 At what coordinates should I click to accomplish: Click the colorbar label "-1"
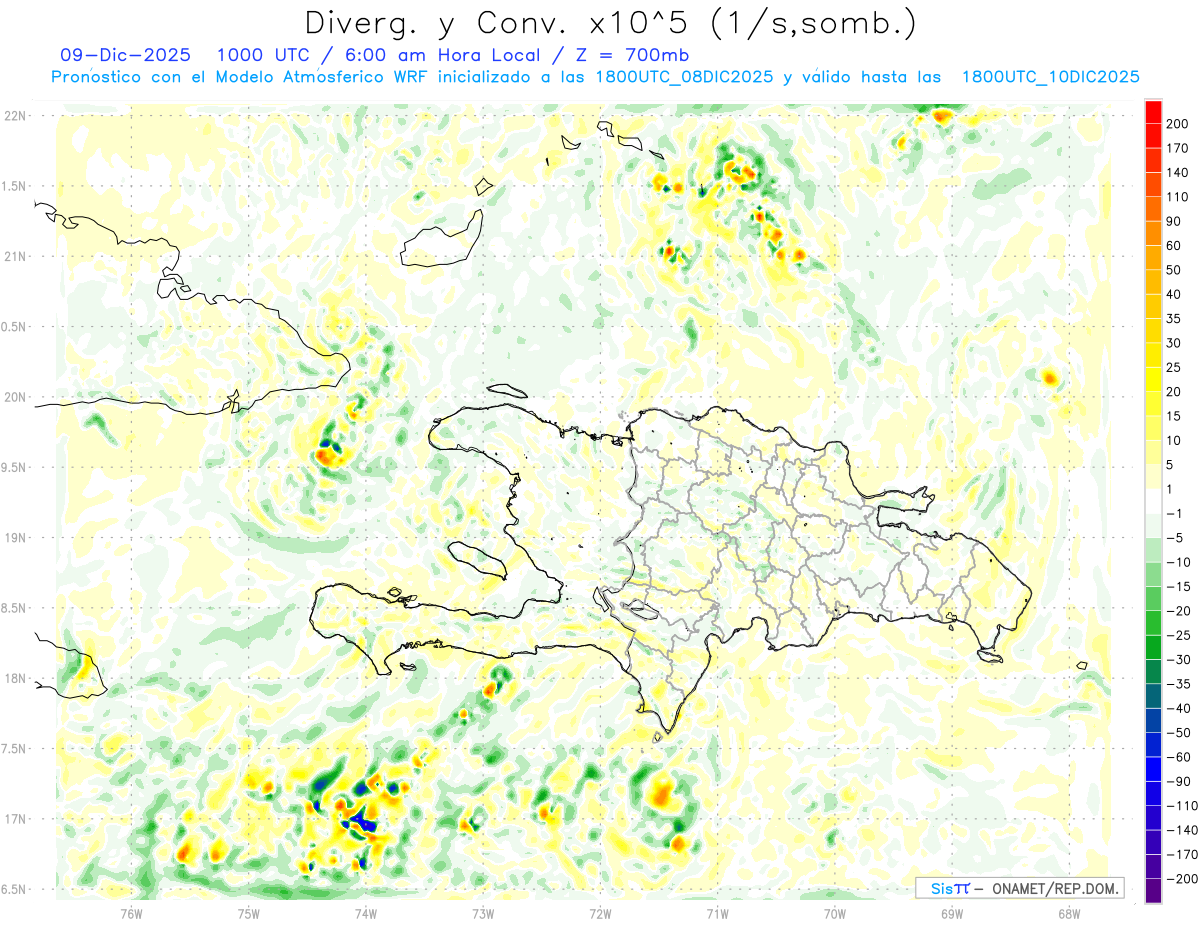click(x=1174, y=513)
